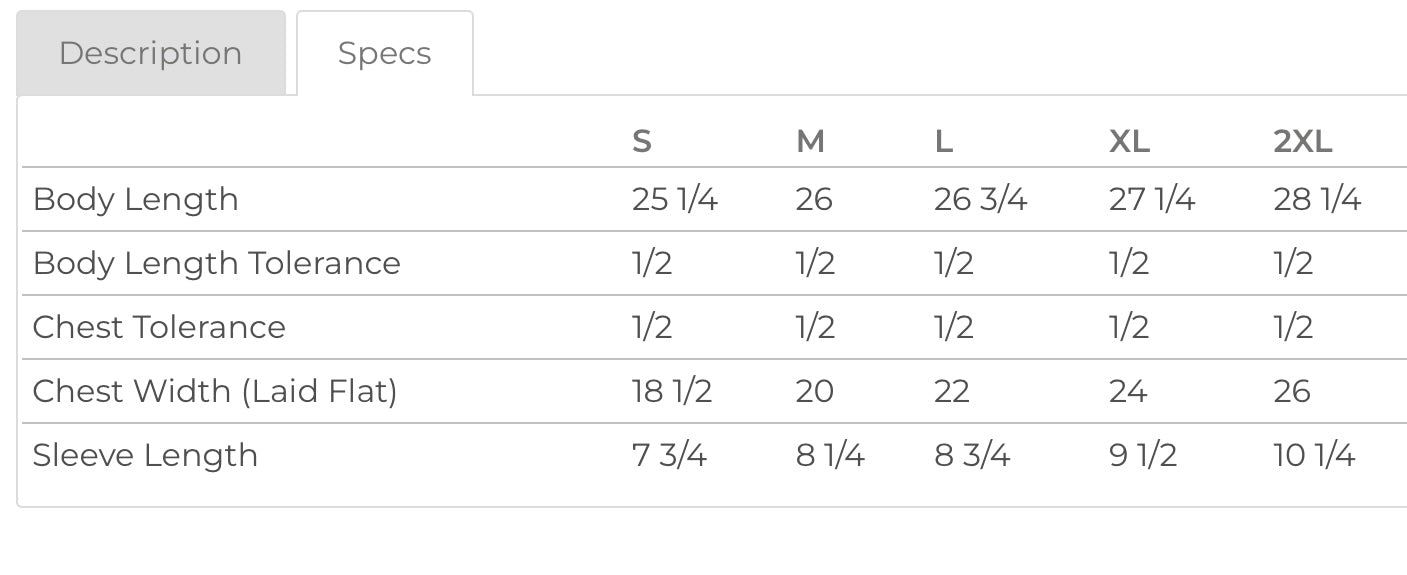Click the 25 1/4 body length value
The height and width of the screenshot is (575, 1407).
click(675, 199)
